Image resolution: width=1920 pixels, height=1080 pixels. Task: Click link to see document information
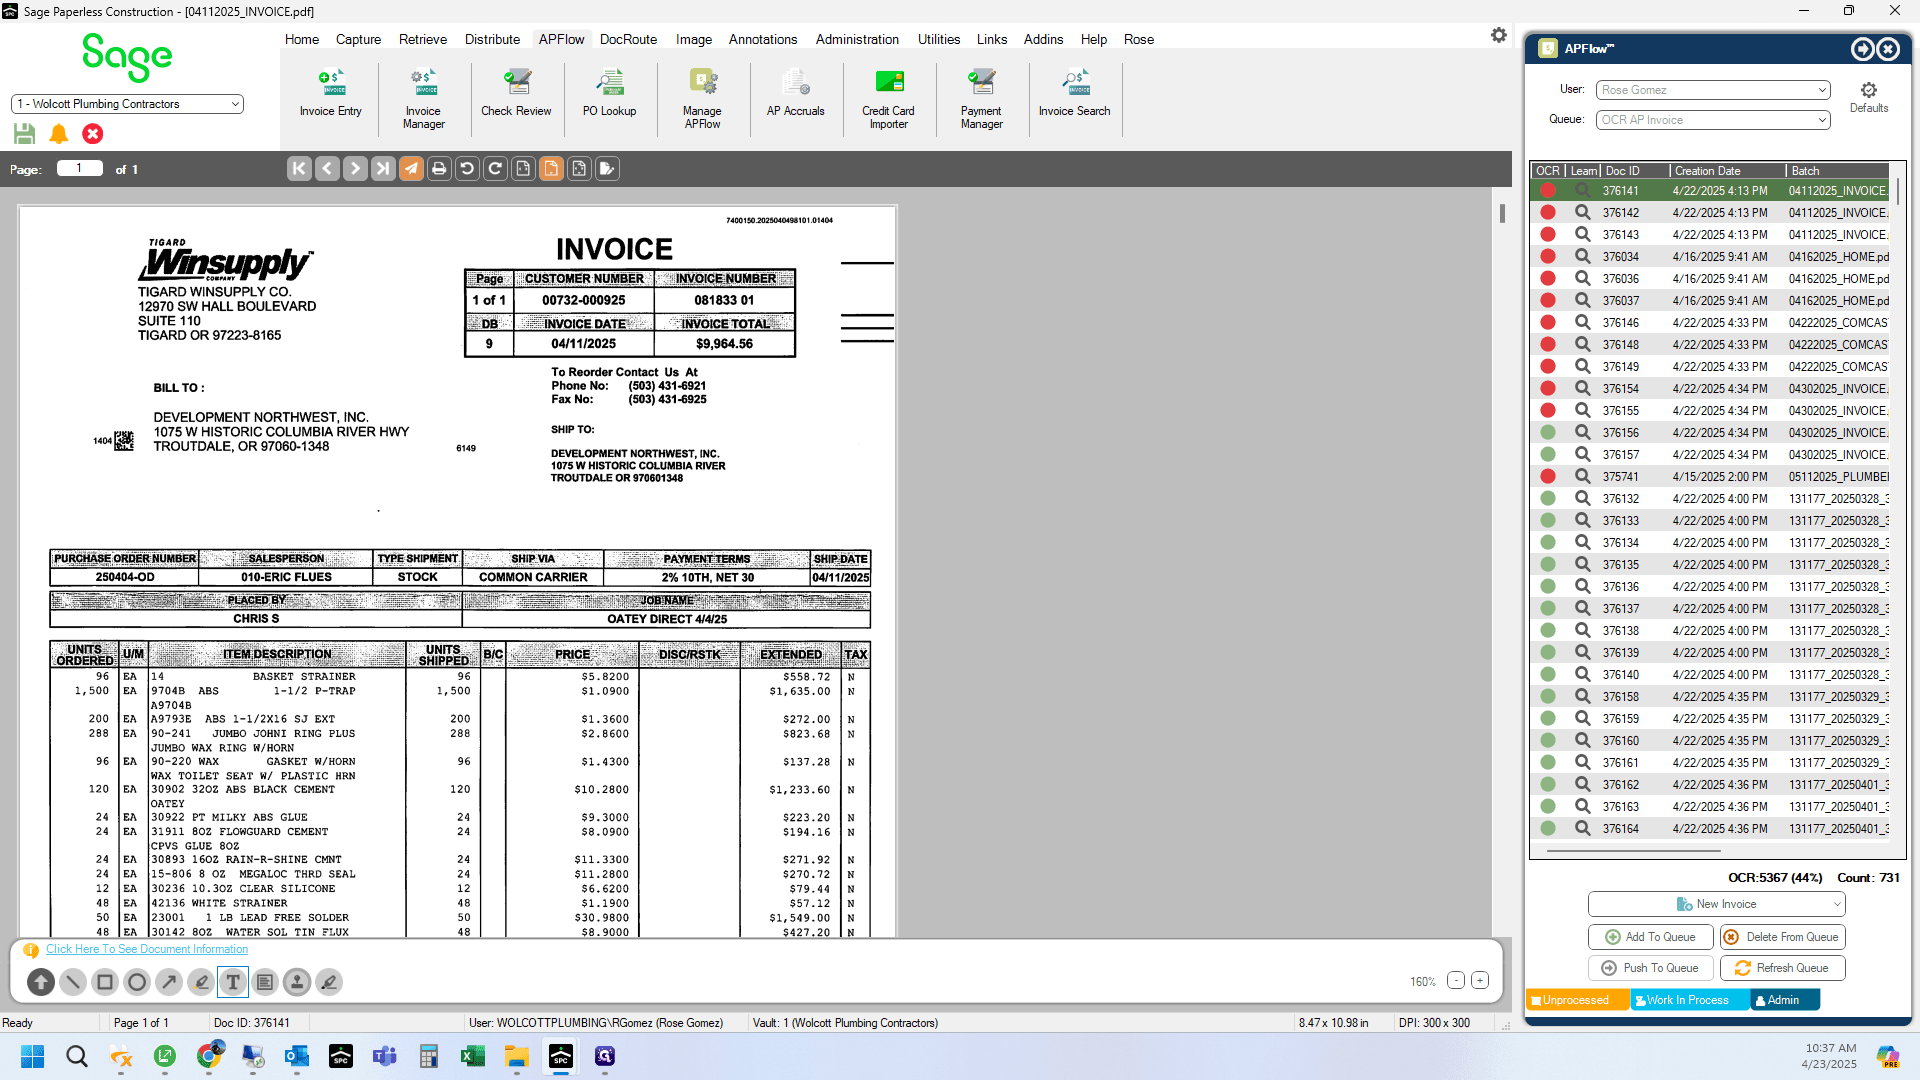click(x=147, y=949)
